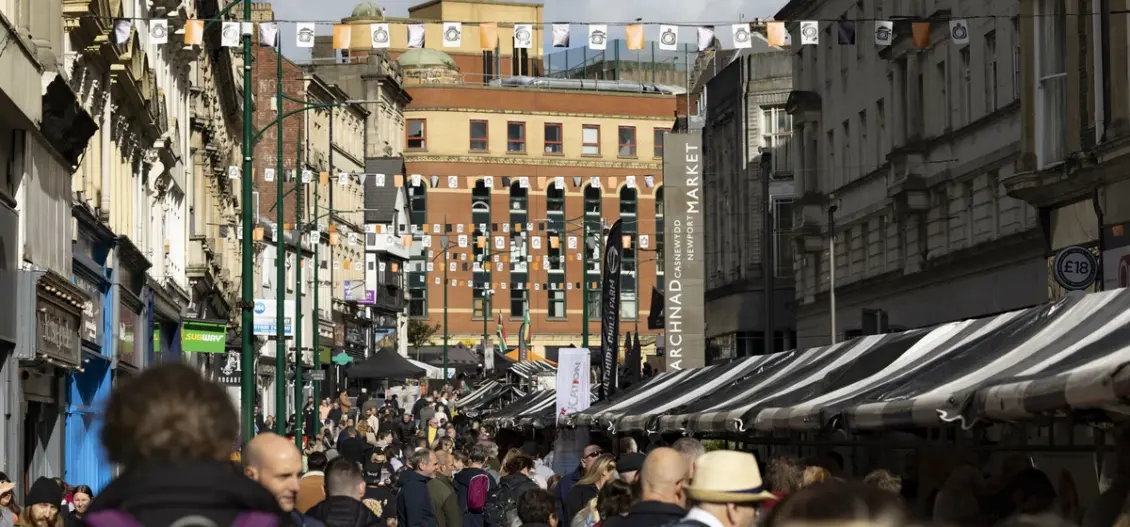Click the man wearing a black beanie
1130x527 pixels.
[43, 498]
